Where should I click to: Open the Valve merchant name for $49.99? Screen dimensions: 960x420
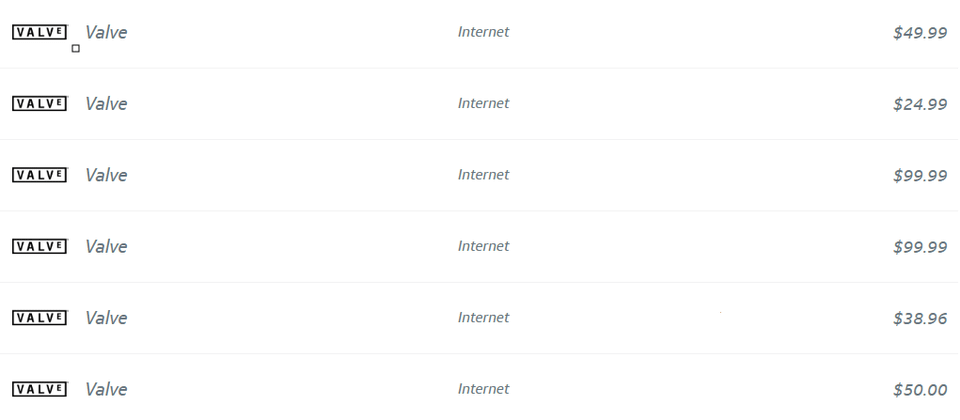tap(106, 32)
